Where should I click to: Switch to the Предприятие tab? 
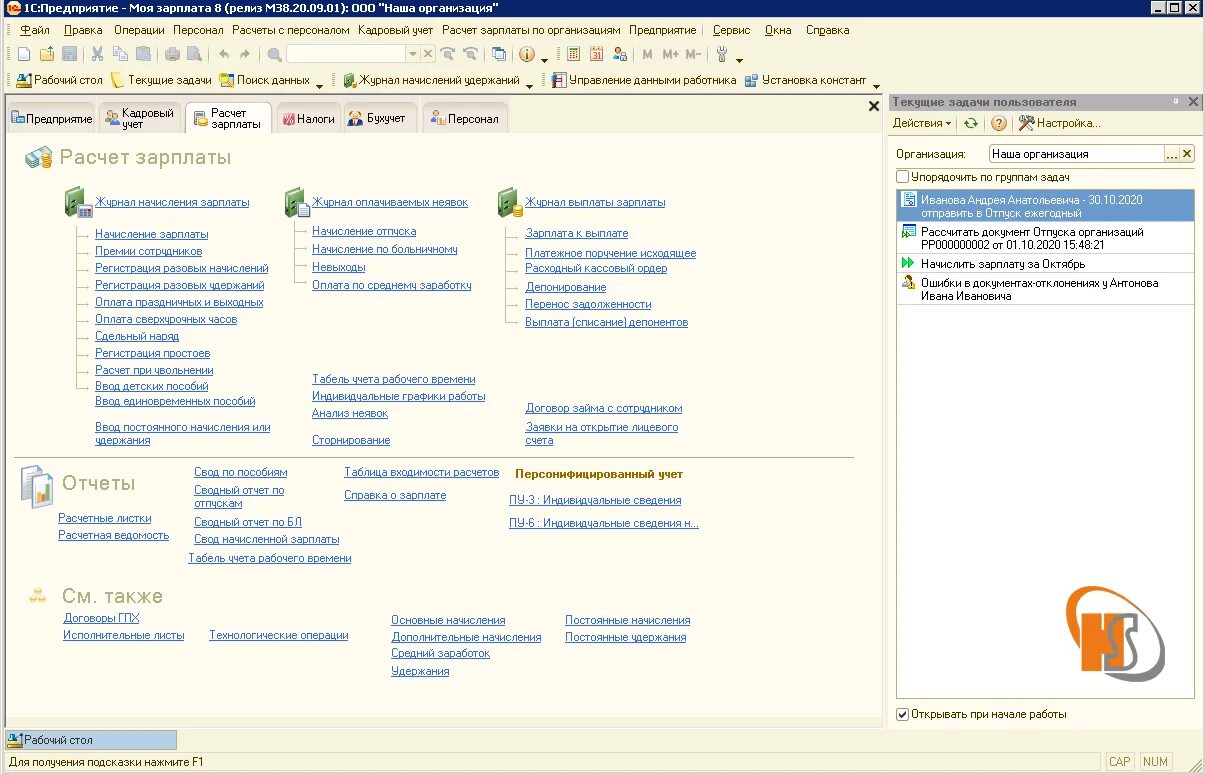point(51,118)
